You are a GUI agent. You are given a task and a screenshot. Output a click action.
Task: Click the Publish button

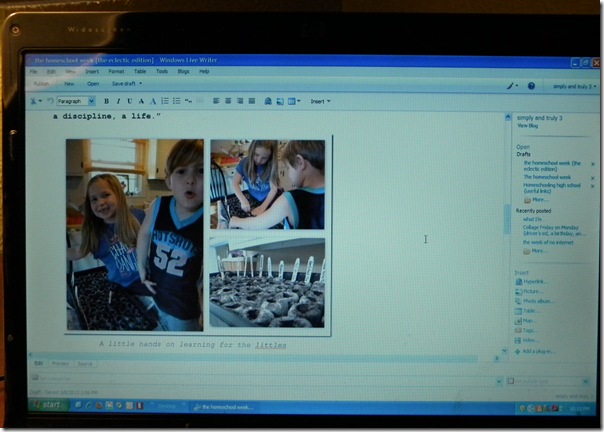click(41, 84)
